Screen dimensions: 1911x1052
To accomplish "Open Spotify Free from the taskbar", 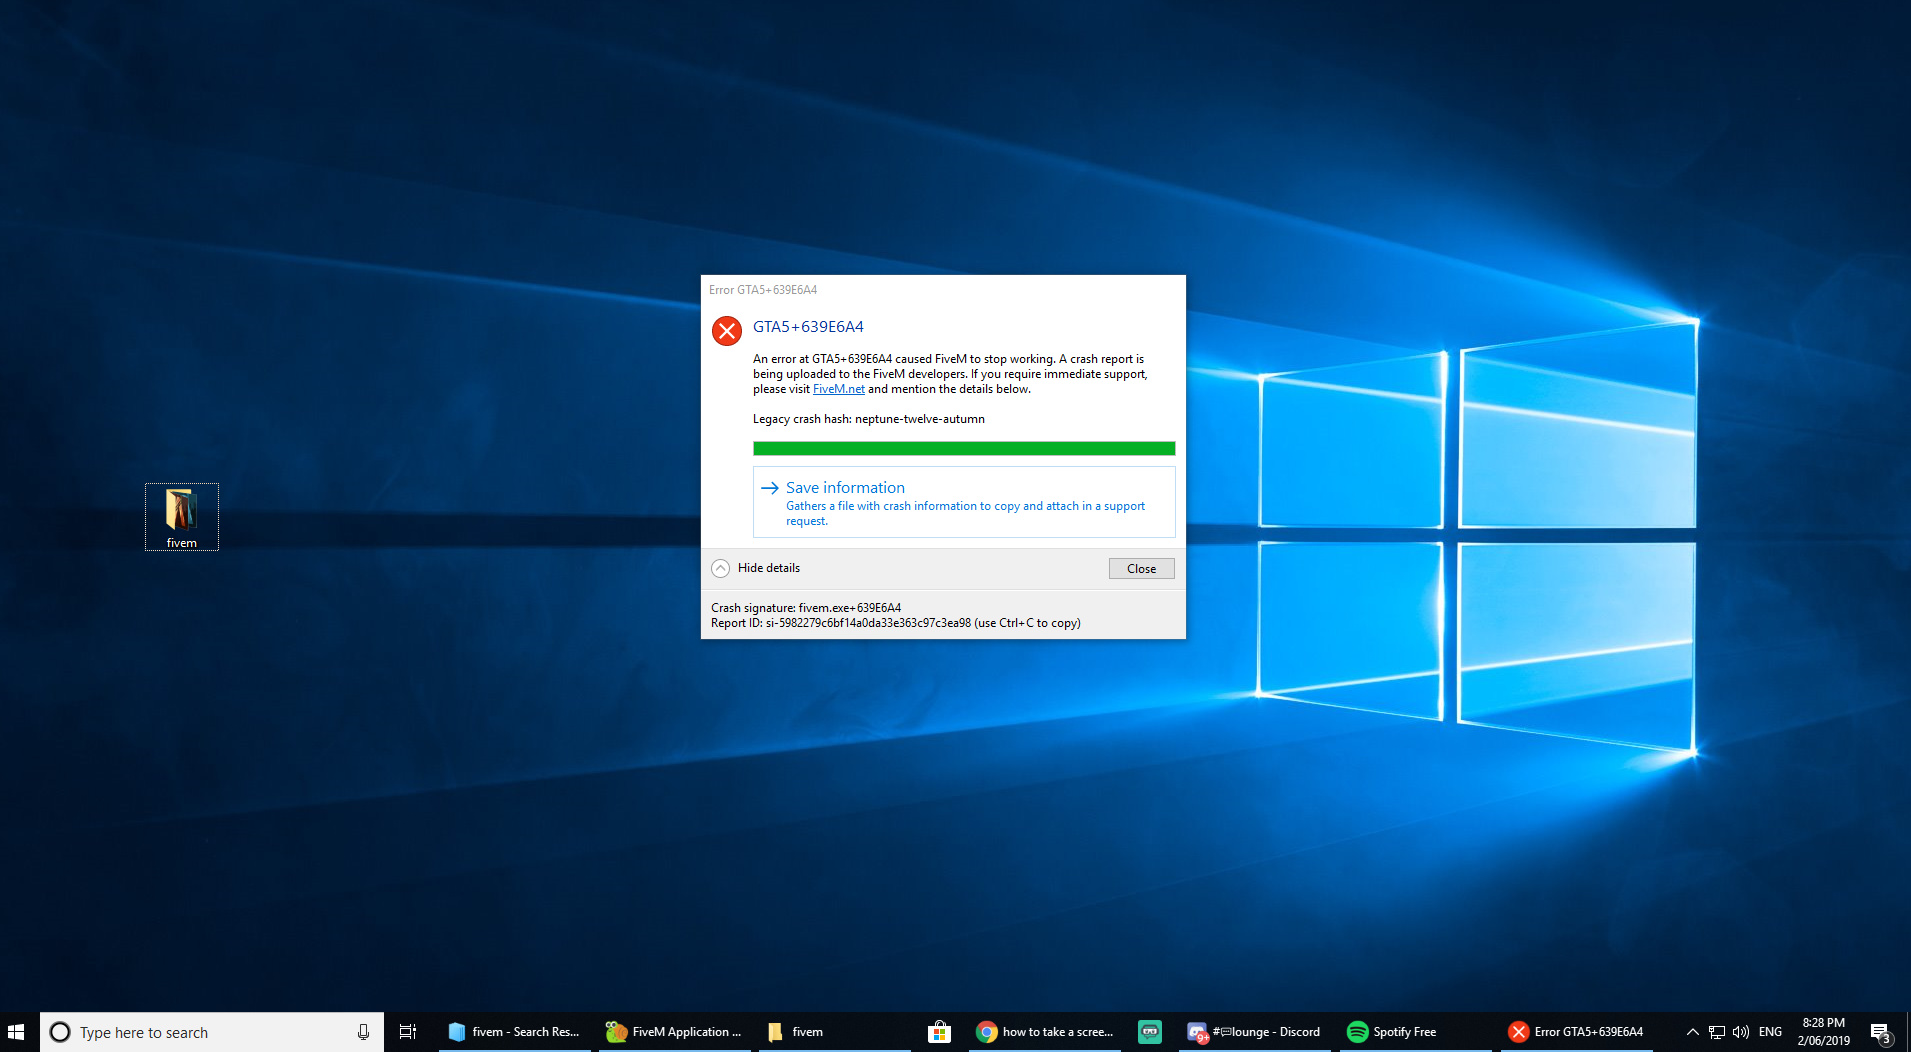I will pyautogui.click(x=1392, y=1032).
